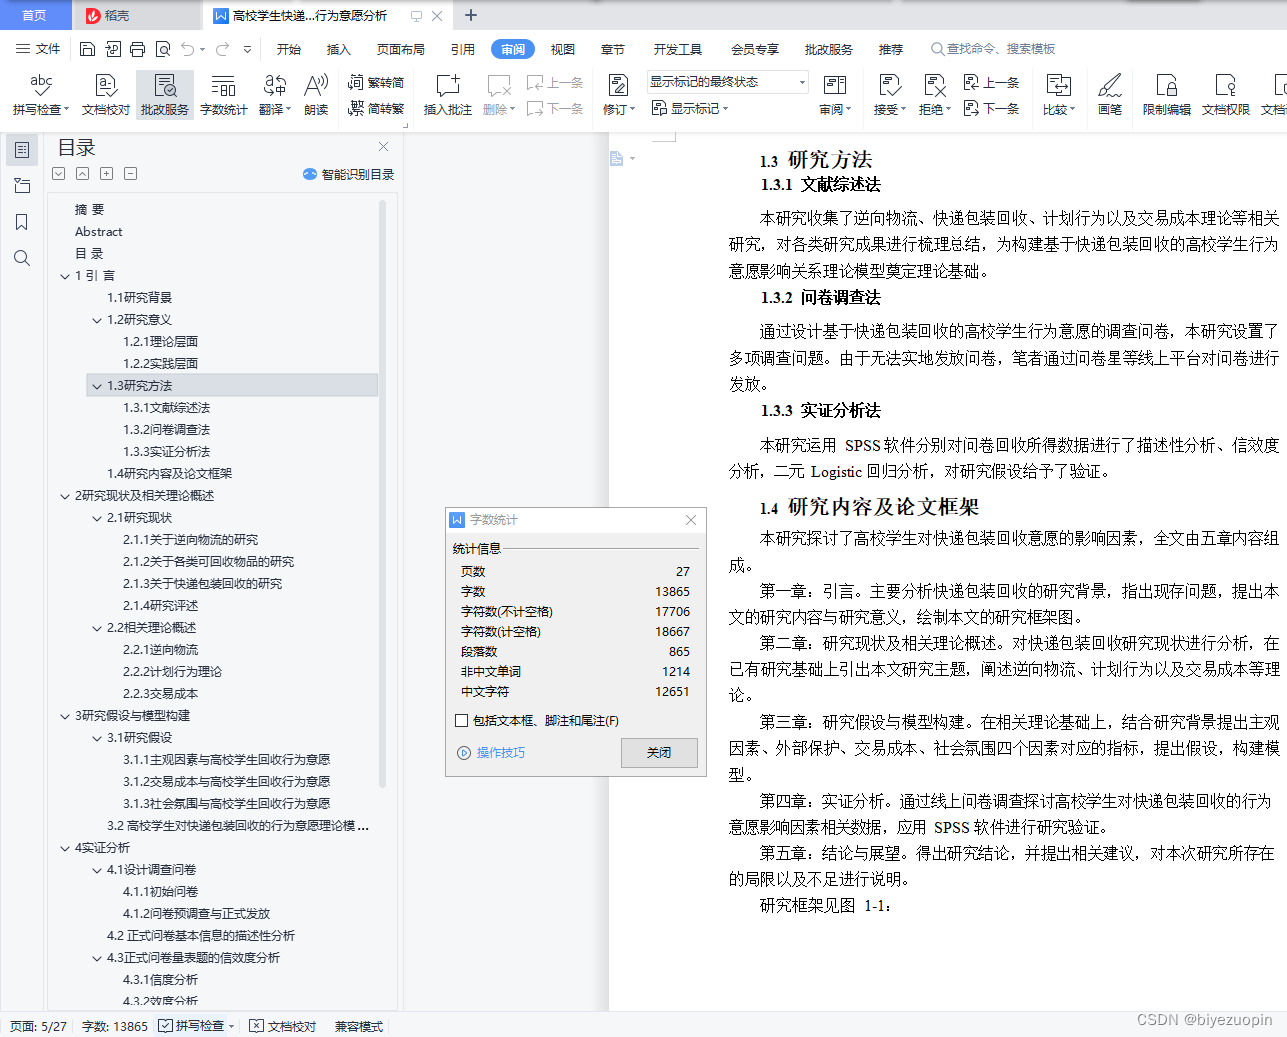Viewport: 1287px width, 1037px height.
Task: Open 4.3.1信度分析 outline entry
Action: [160, 980]
